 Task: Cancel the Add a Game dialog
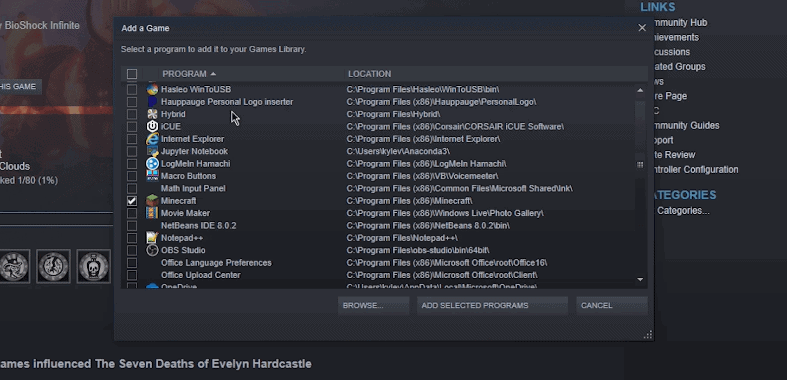pyautogui.click(x=611, y=305)
